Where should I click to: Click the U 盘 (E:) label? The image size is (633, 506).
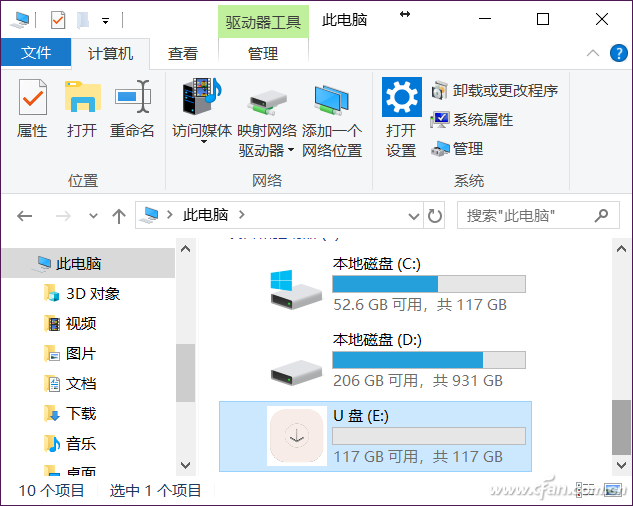[x=361, y=416]
